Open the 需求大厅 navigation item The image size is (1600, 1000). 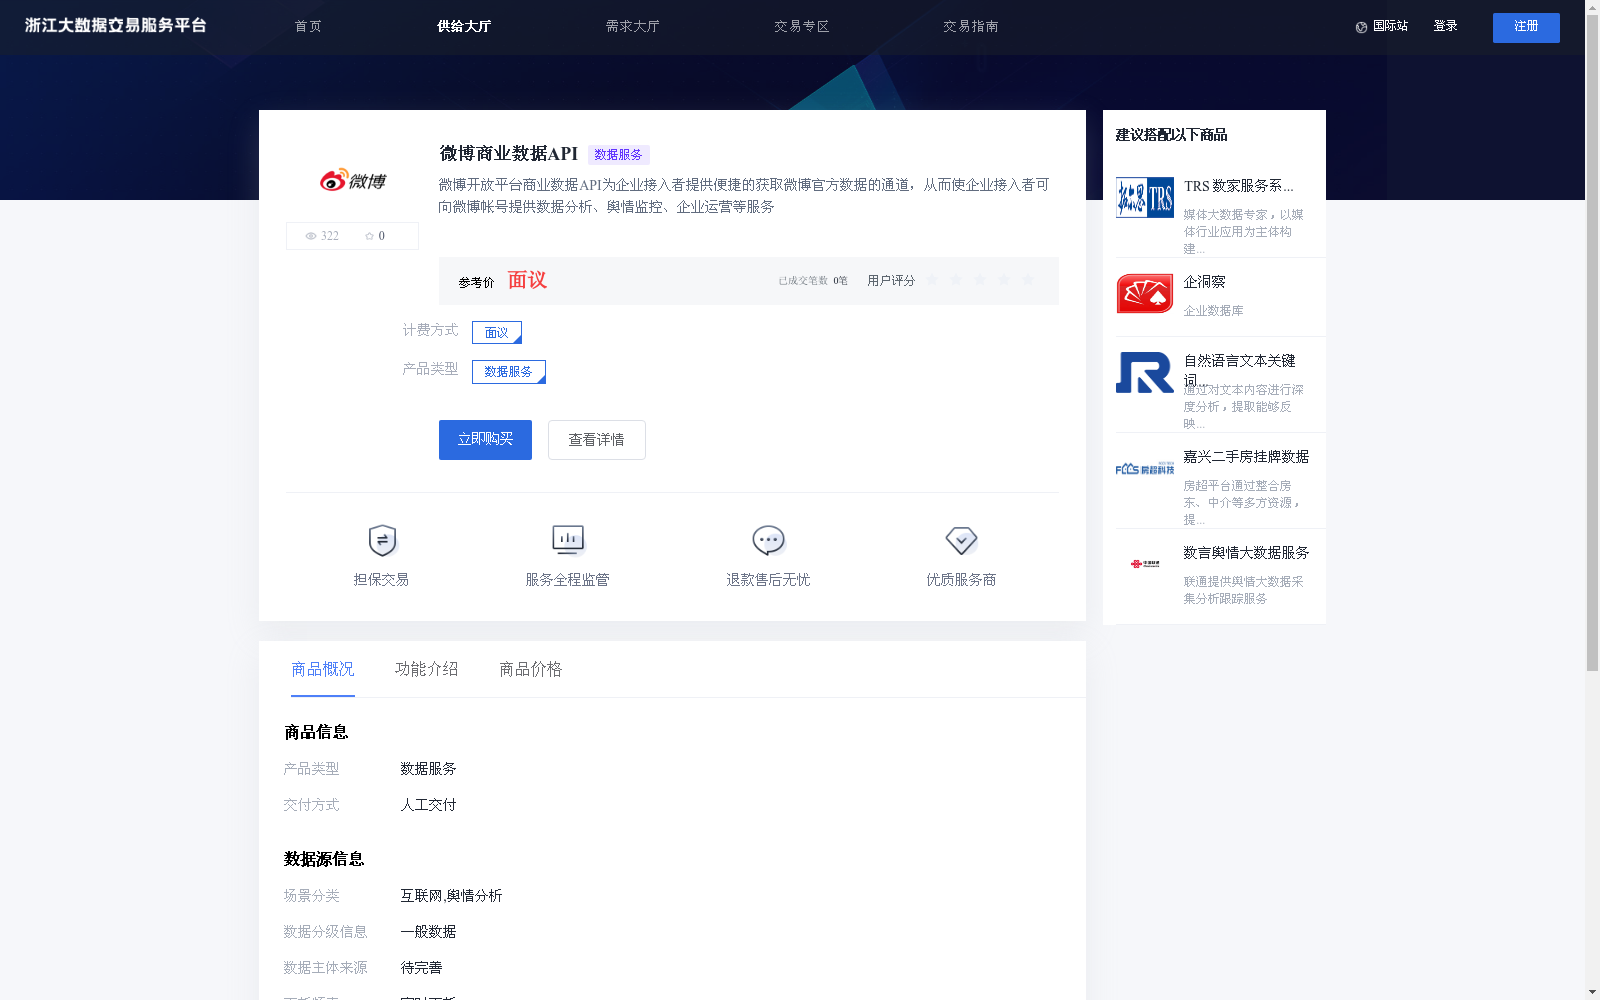(x=633, y=26)
